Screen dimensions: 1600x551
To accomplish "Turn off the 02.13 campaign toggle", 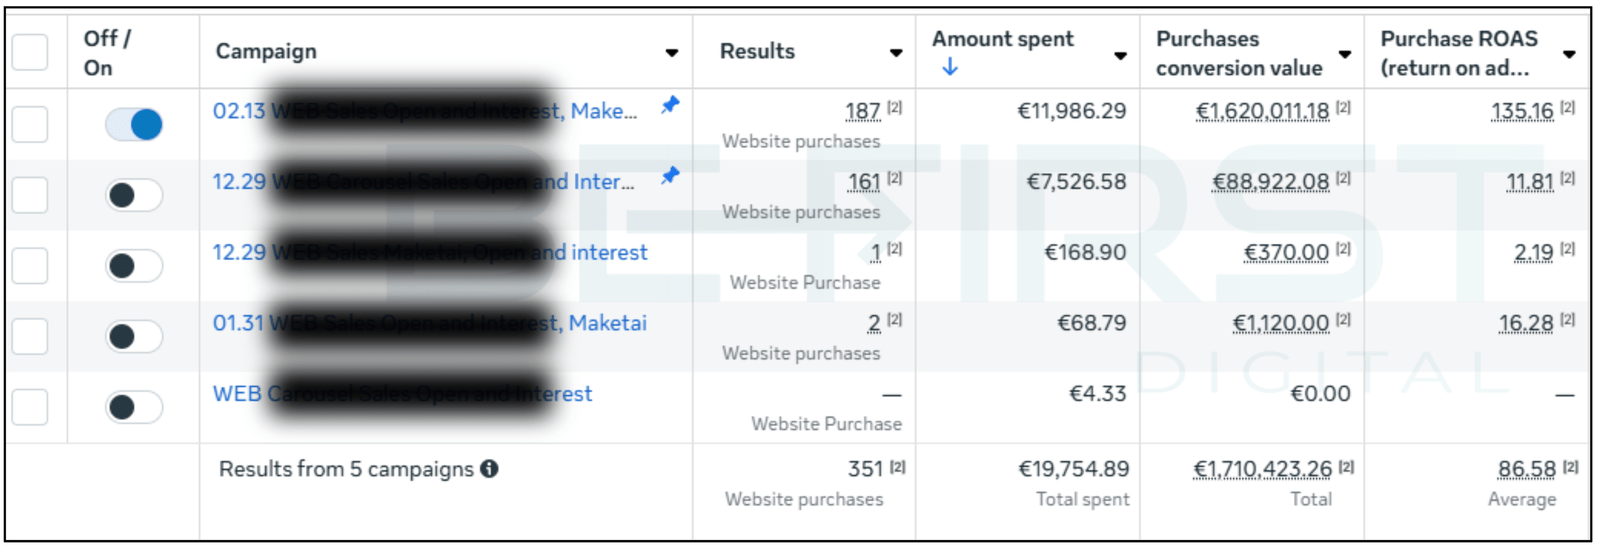I will [134, 124].
